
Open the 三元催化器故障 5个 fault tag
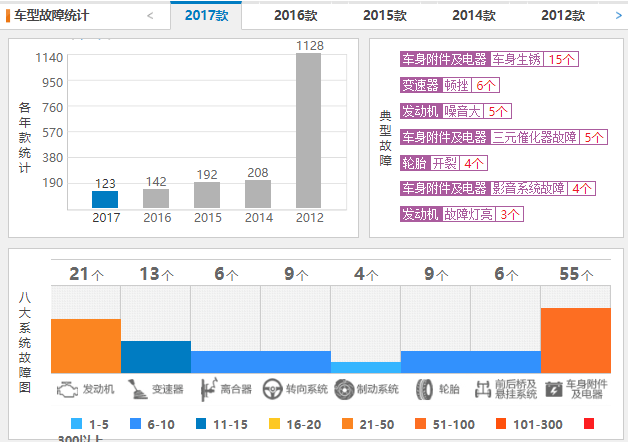point(504,137)
